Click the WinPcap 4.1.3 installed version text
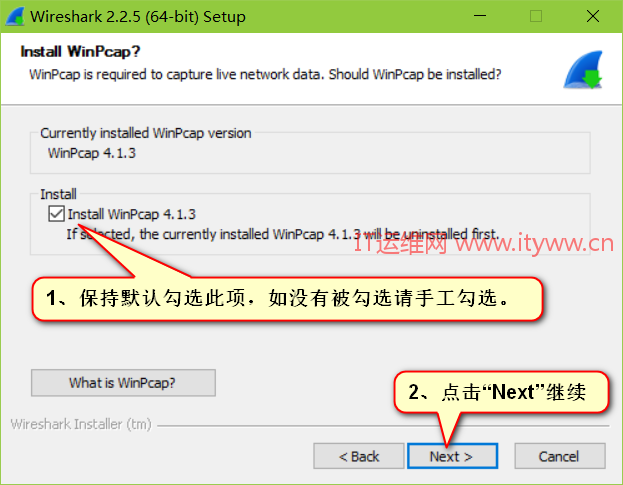The image size is (623, 485). click(x=92, y=153)
